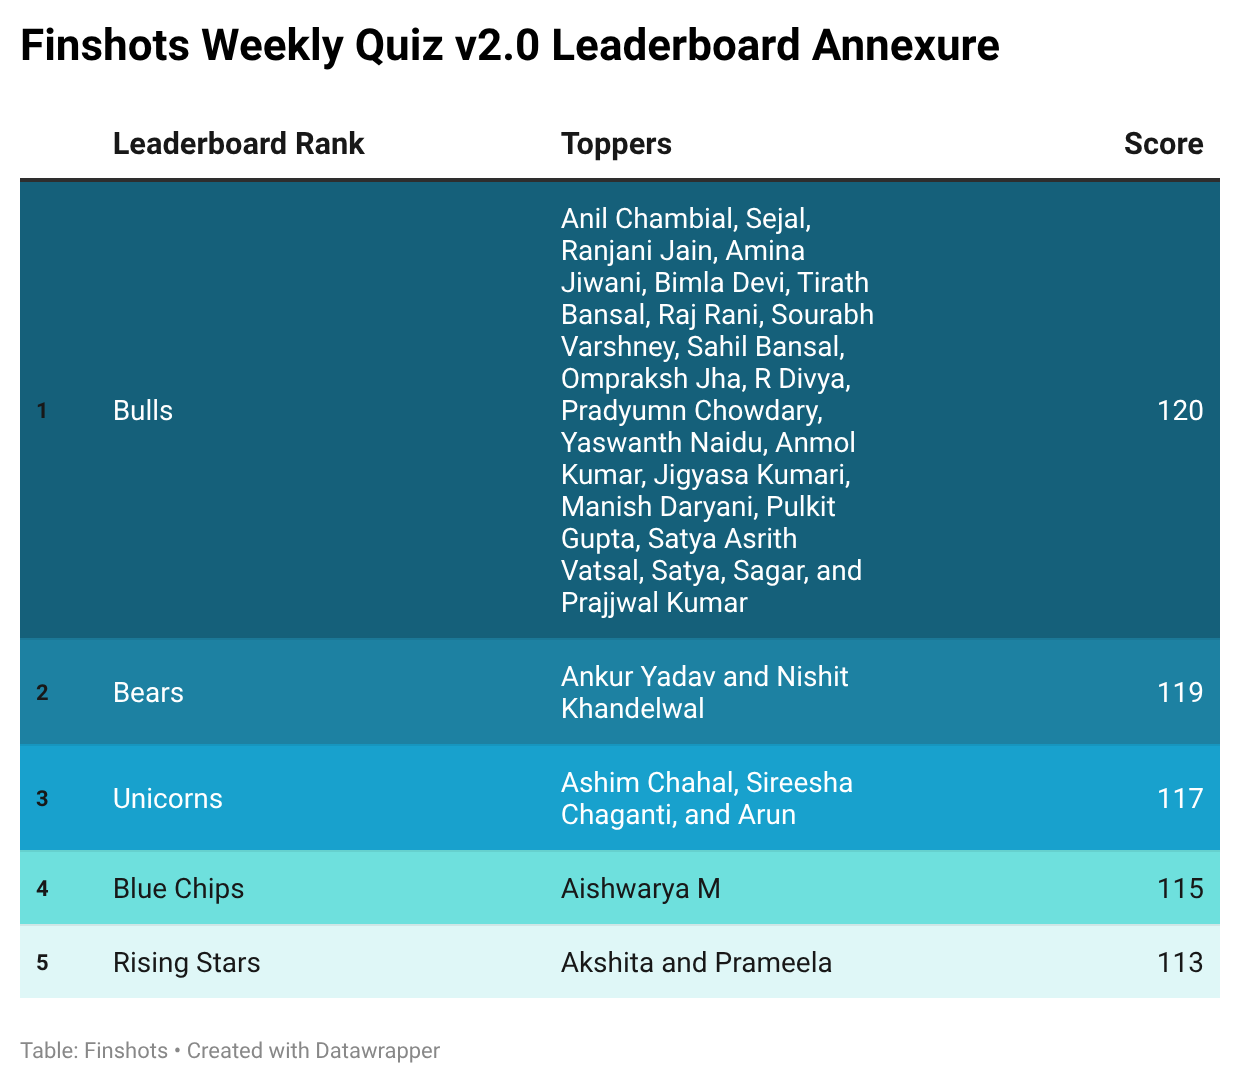Select the Rising Stars rank cell
The height and width of the screenshot is (1084, 1240).
pos(186,963)
